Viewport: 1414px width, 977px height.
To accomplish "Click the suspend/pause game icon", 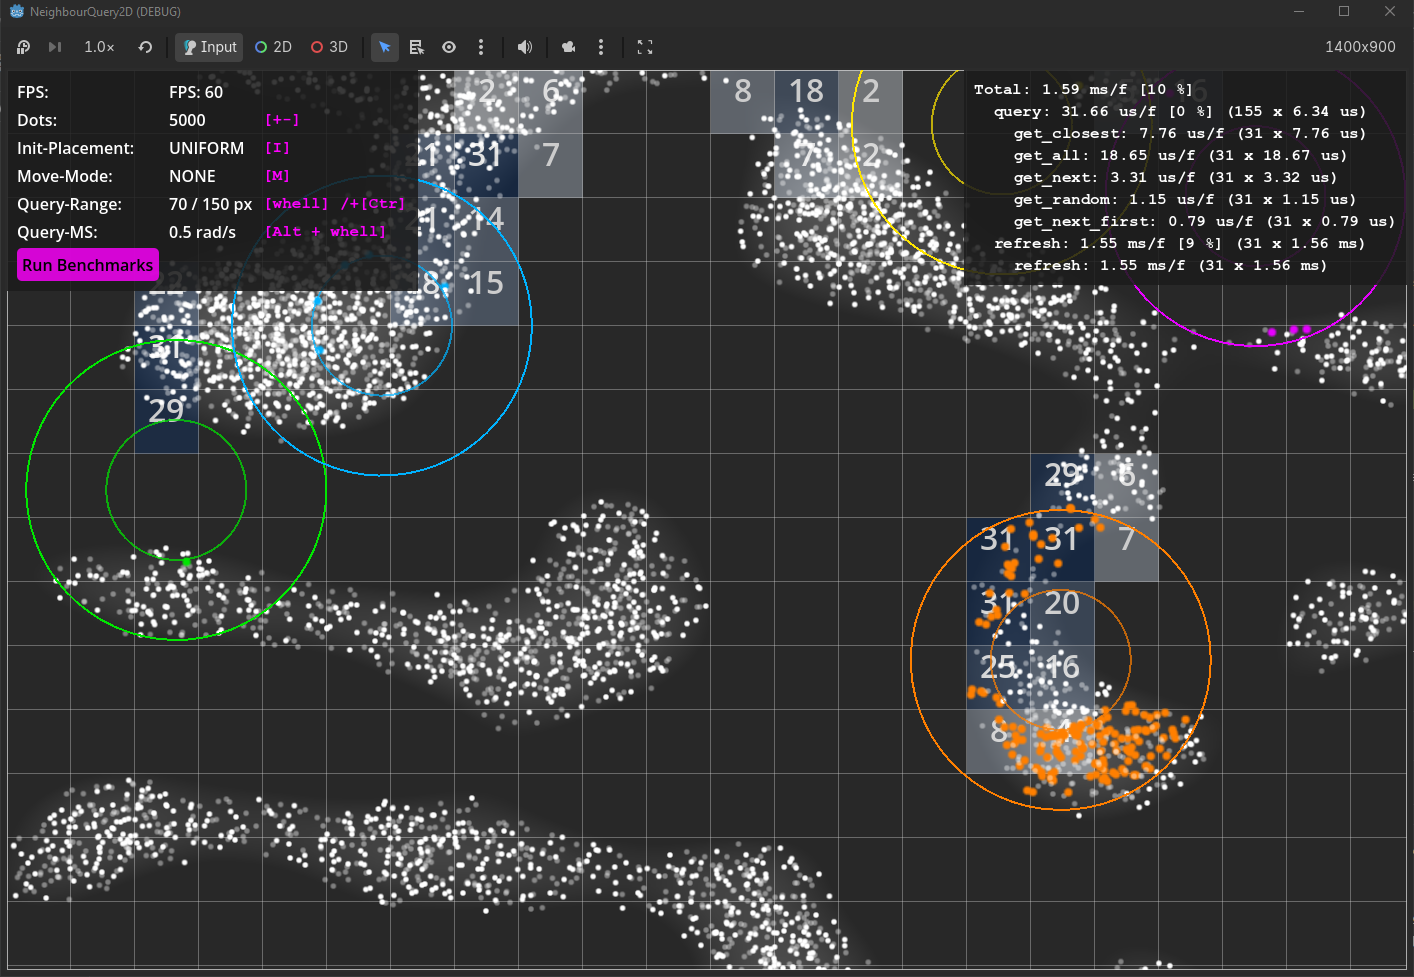I will tap(24, 47).
